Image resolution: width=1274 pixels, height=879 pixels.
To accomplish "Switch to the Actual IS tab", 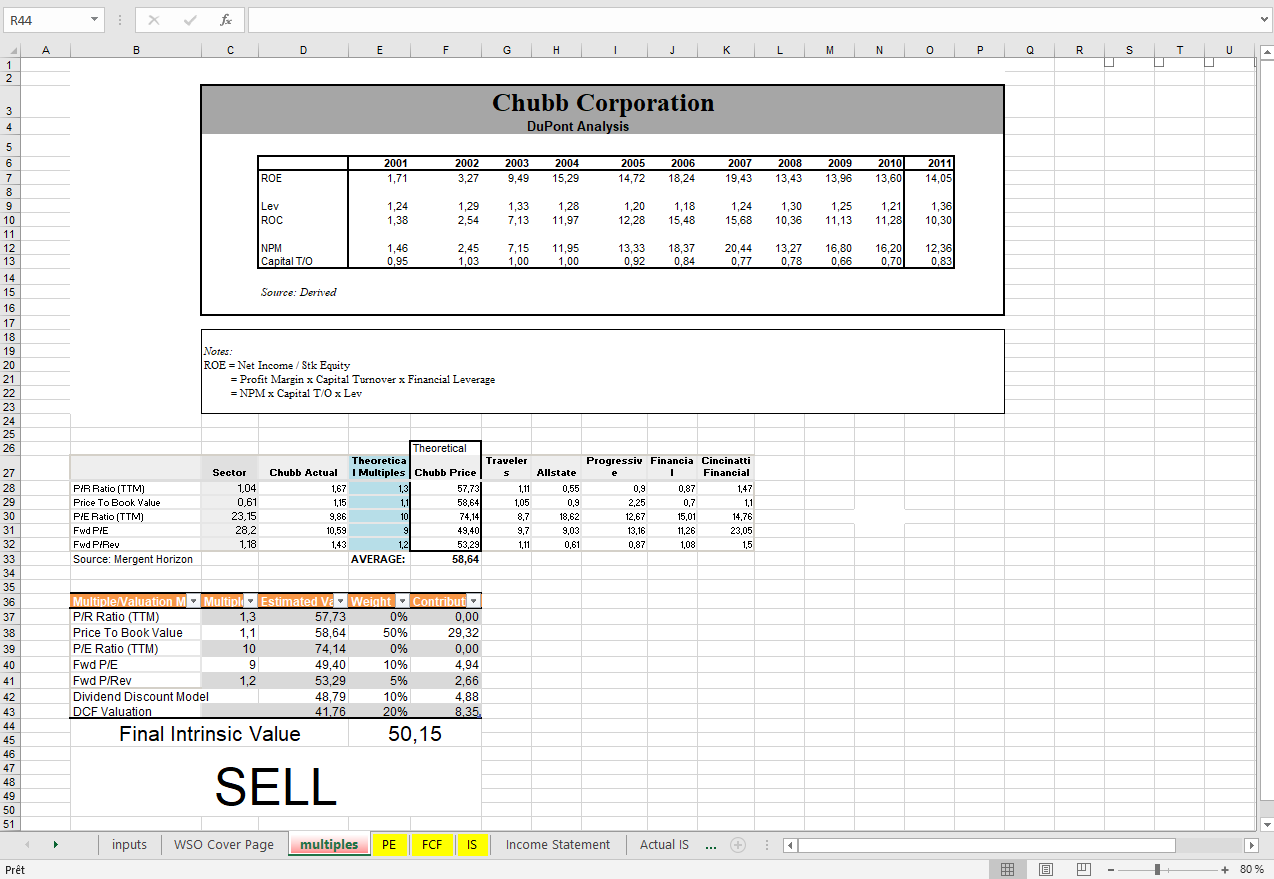I will click(x=664, y=845).
